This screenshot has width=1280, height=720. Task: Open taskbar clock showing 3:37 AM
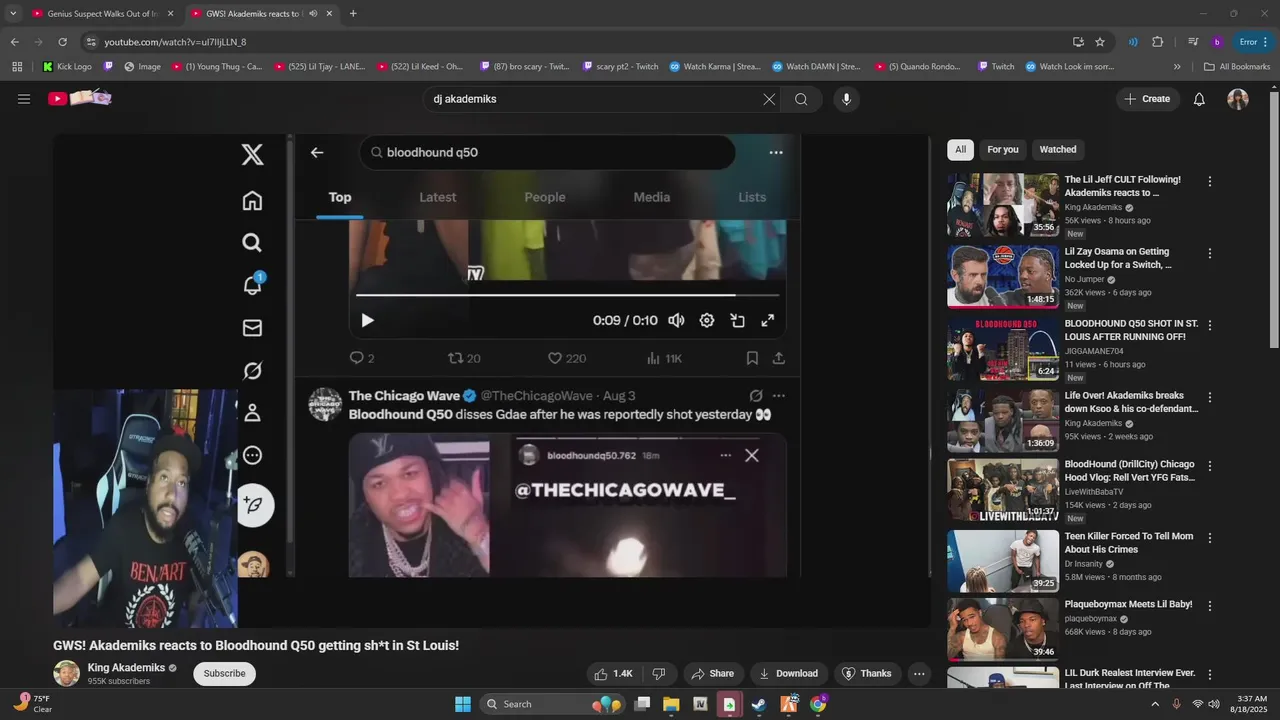click(x=1252, y=704)
